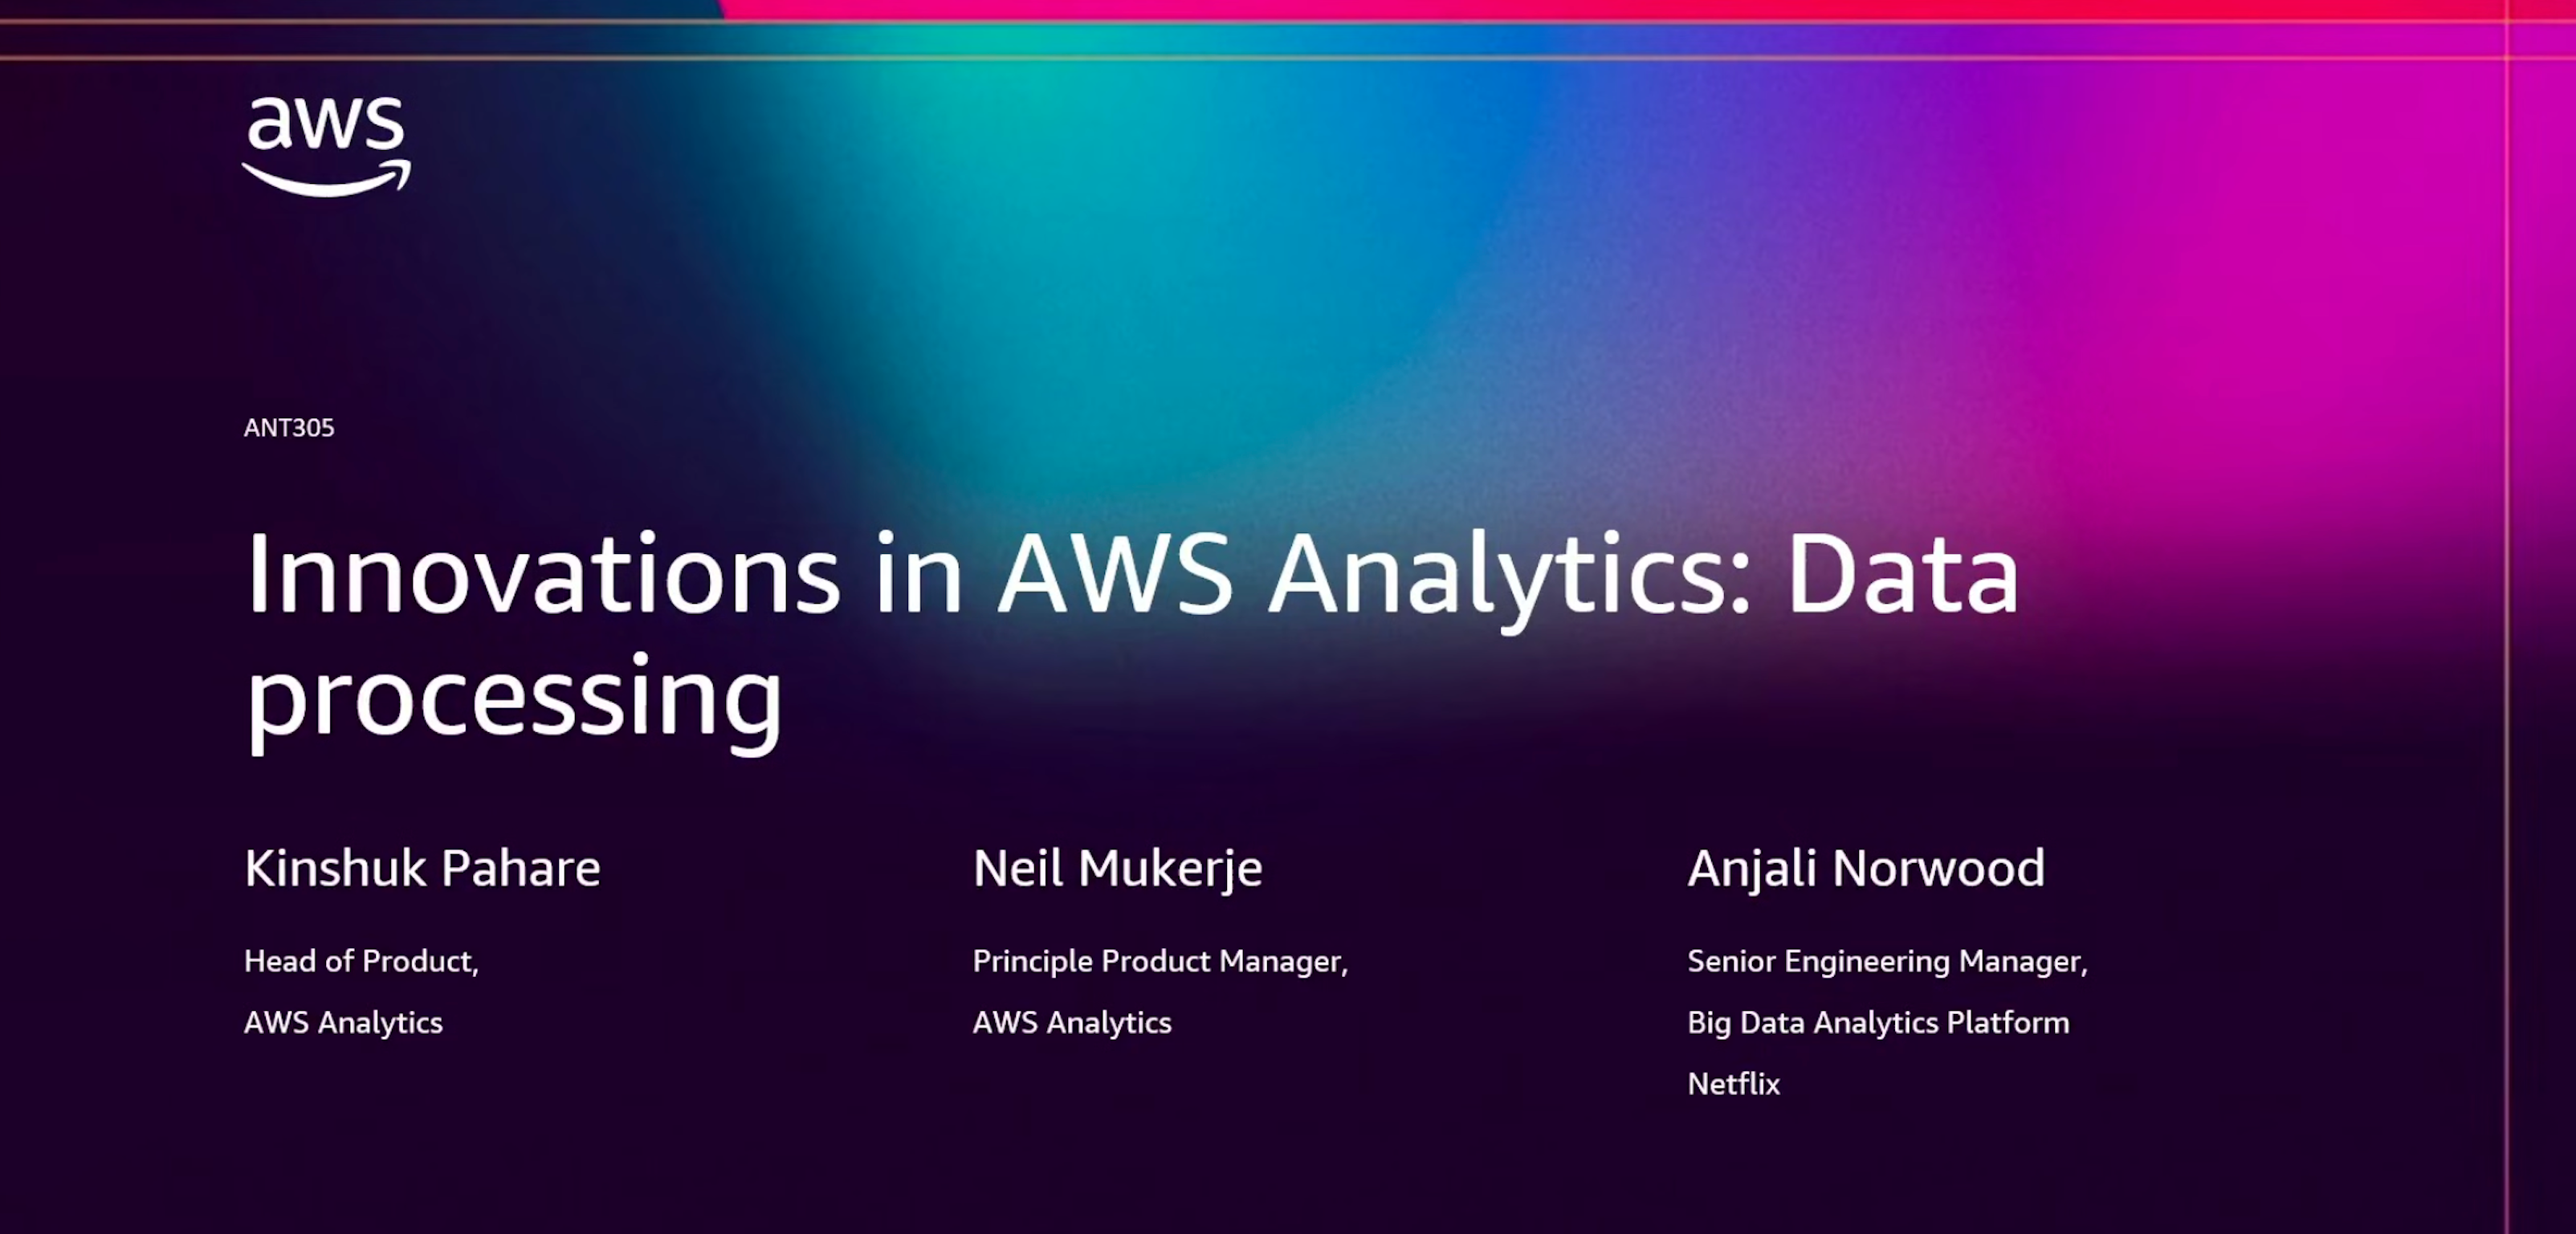Screen dimensions: 2576x1234
Task: Click the 'Senior Engineering Manager,' job title
Action: [x=1887, y=961]
